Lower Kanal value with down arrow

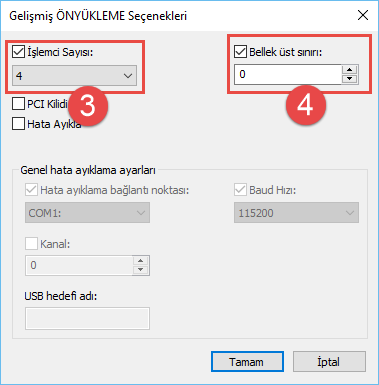pos(141,270)
